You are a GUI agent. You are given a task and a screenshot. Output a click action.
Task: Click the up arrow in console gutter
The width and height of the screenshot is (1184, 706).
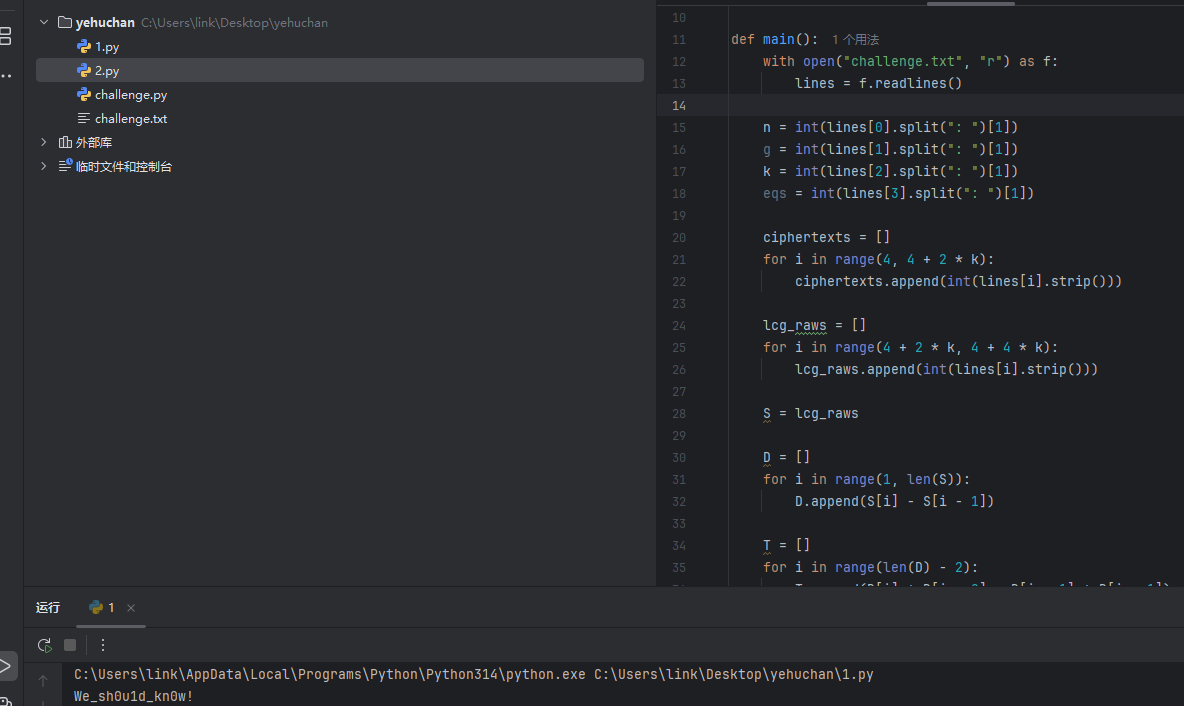tap(43, 680)
